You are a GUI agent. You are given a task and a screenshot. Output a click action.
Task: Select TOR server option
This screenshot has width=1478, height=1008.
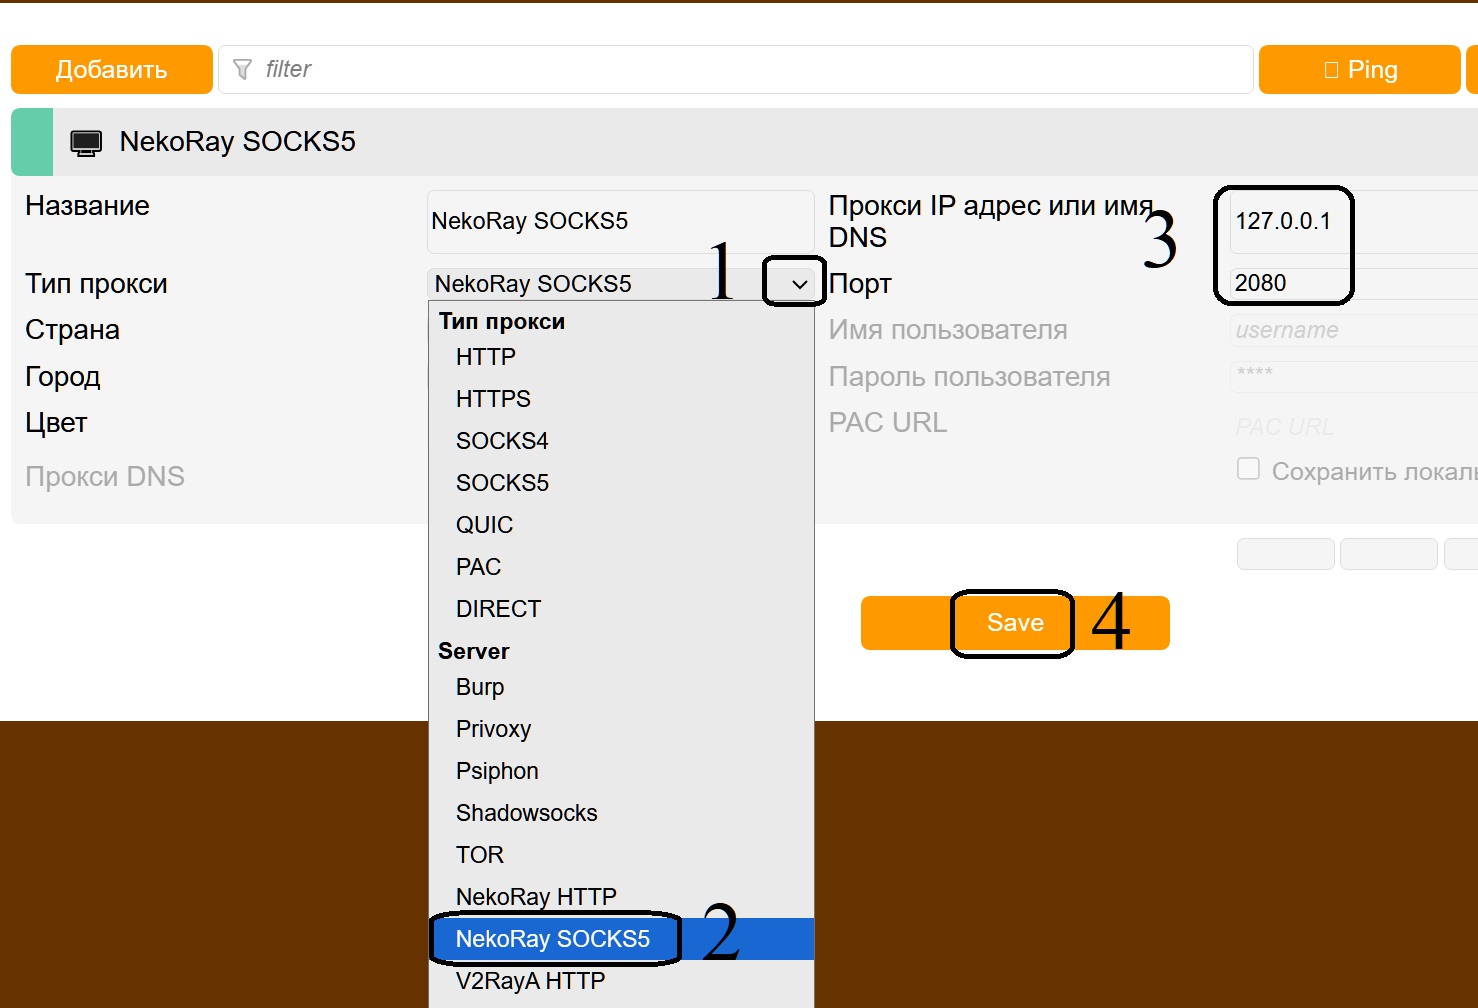(480, 855)
